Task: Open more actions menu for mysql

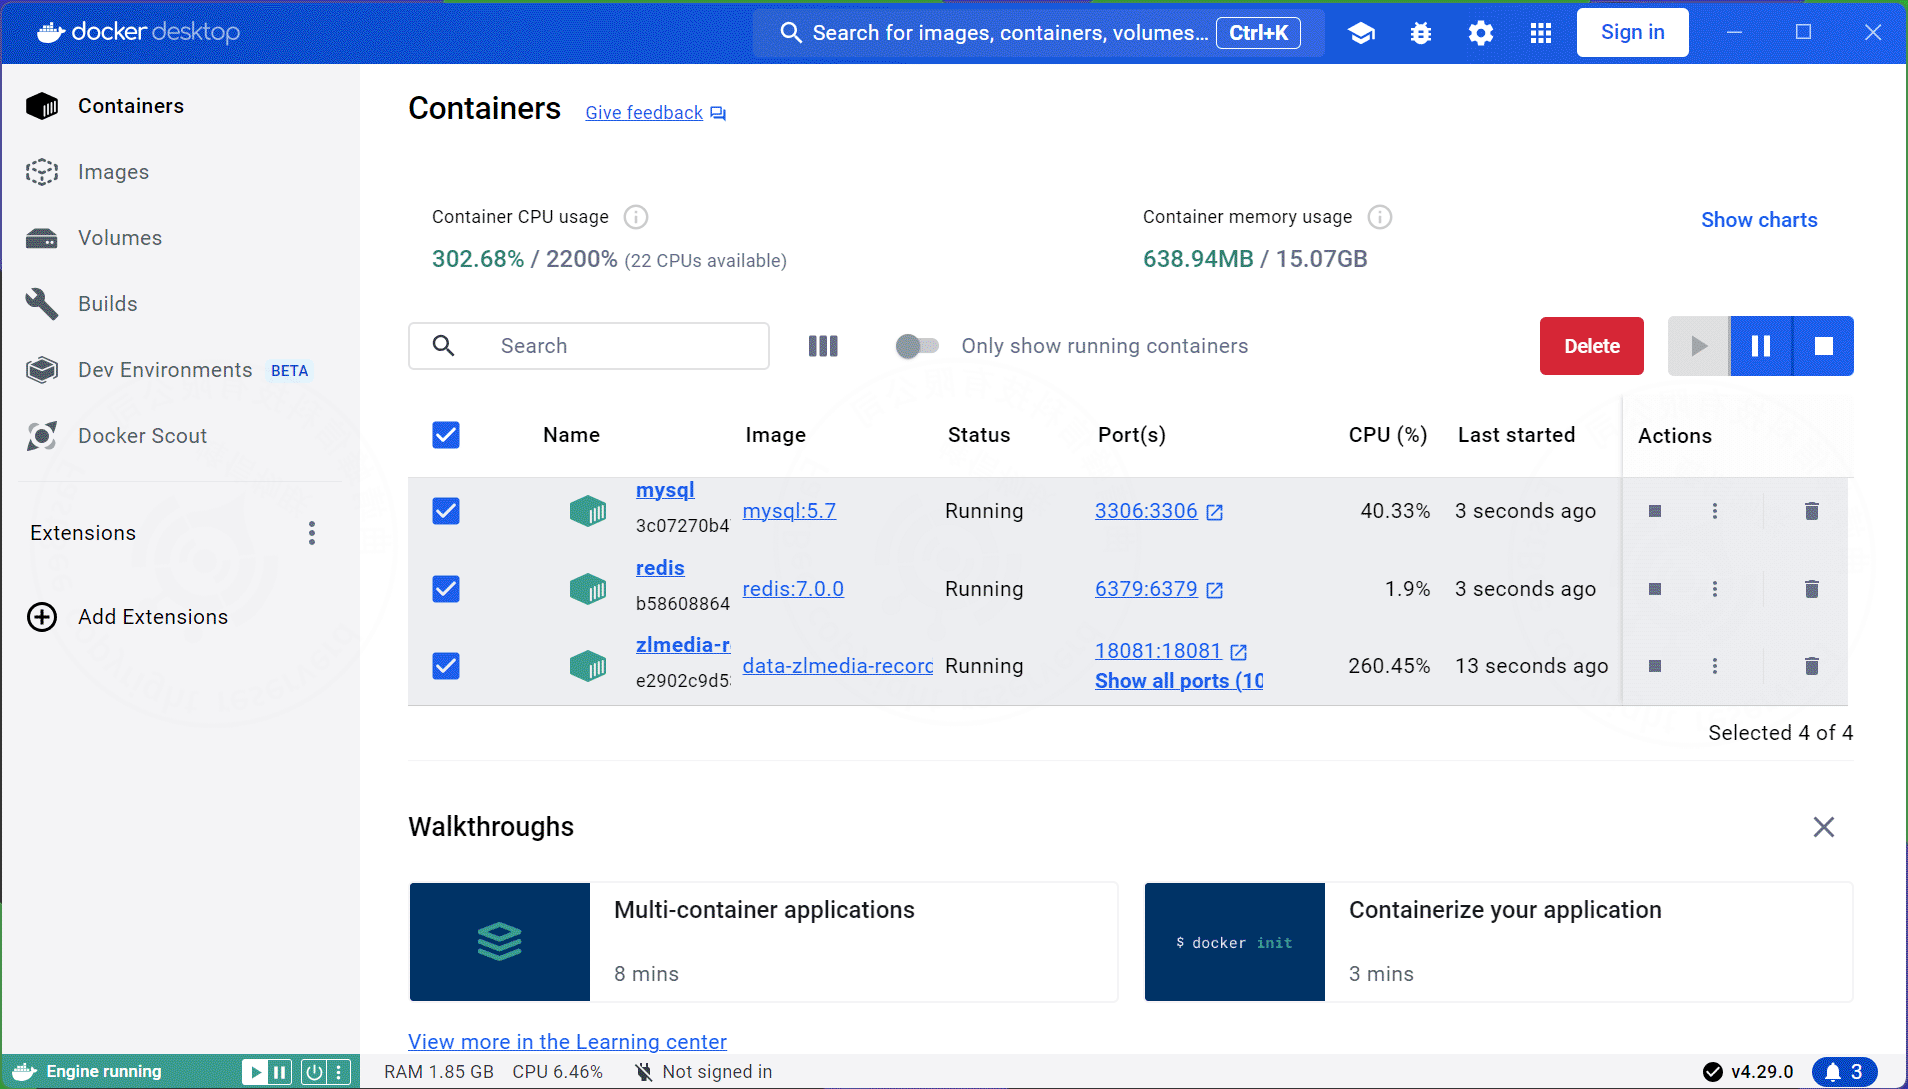Action: pyautogui.click(x=1715, y=511)
